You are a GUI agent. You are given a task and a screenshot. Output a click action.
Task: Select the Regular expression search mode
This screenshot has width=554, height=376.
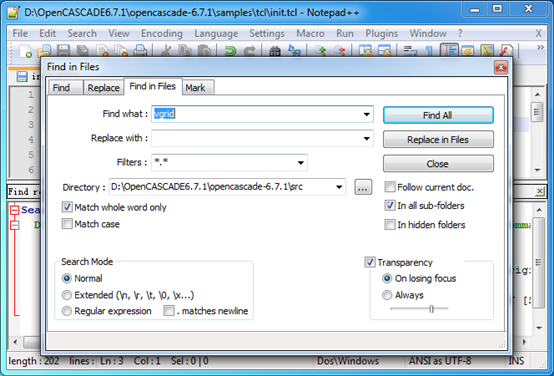coord(66,311)
